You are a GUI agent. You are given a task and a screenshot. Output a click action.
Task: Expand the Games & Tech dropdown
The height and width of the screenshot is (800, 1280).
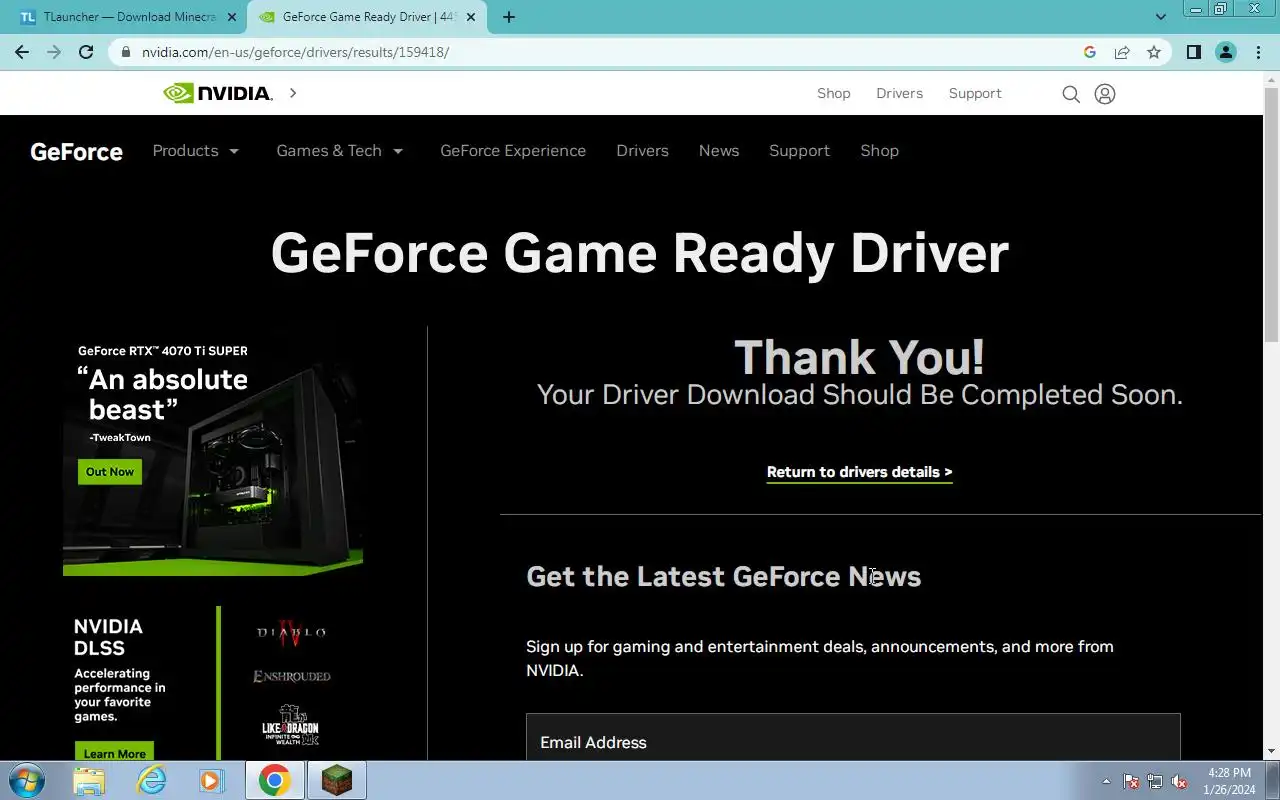coord(340,151)
